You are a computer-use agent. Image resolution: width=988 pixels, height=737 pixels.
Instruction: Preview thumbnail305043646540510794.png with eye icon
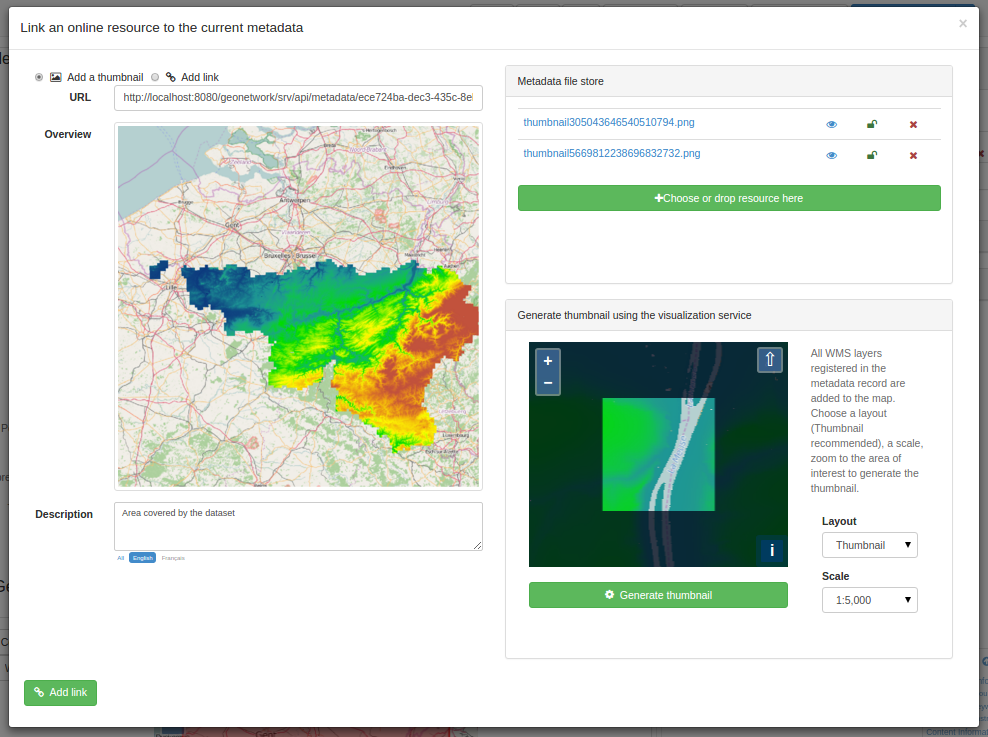832,125
